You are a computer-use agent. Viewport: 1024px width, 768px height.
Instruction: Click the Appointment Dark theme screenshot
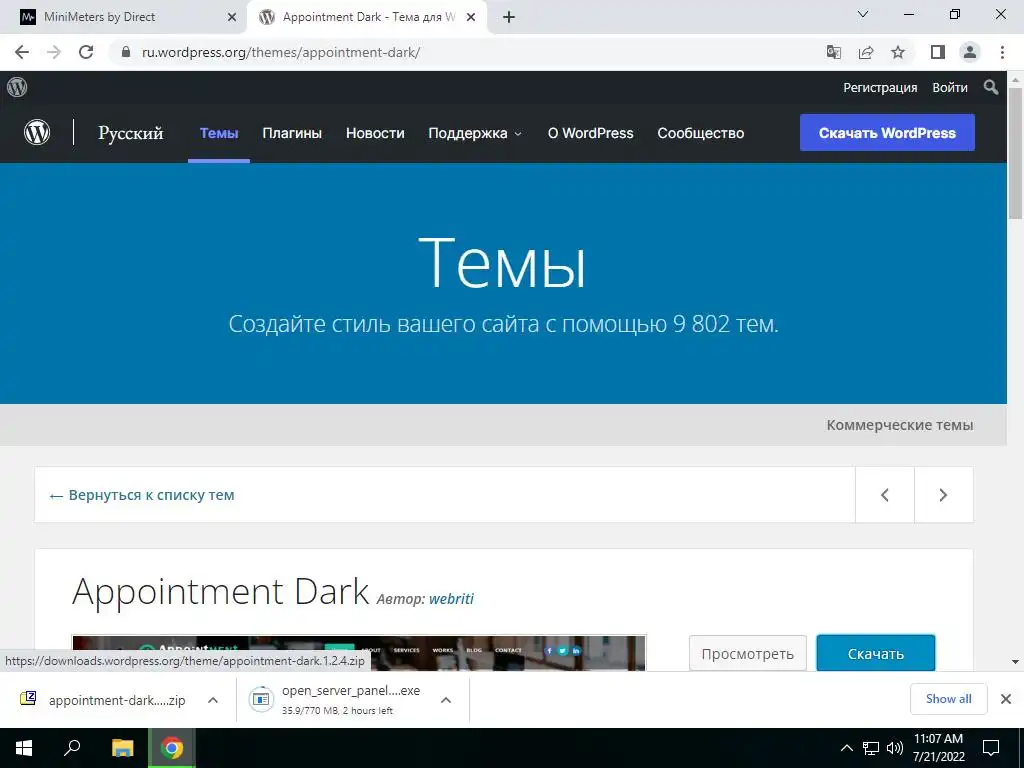point(359,652)
